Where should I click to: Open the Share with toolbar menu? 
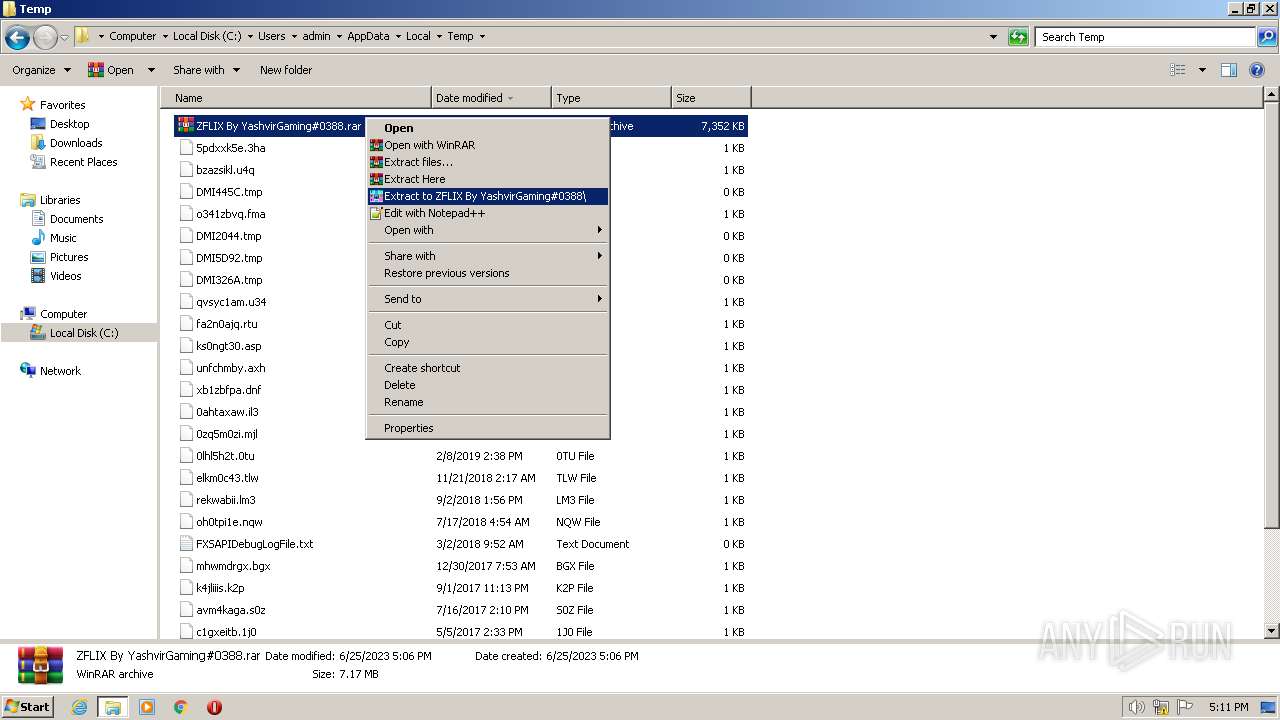206,70
